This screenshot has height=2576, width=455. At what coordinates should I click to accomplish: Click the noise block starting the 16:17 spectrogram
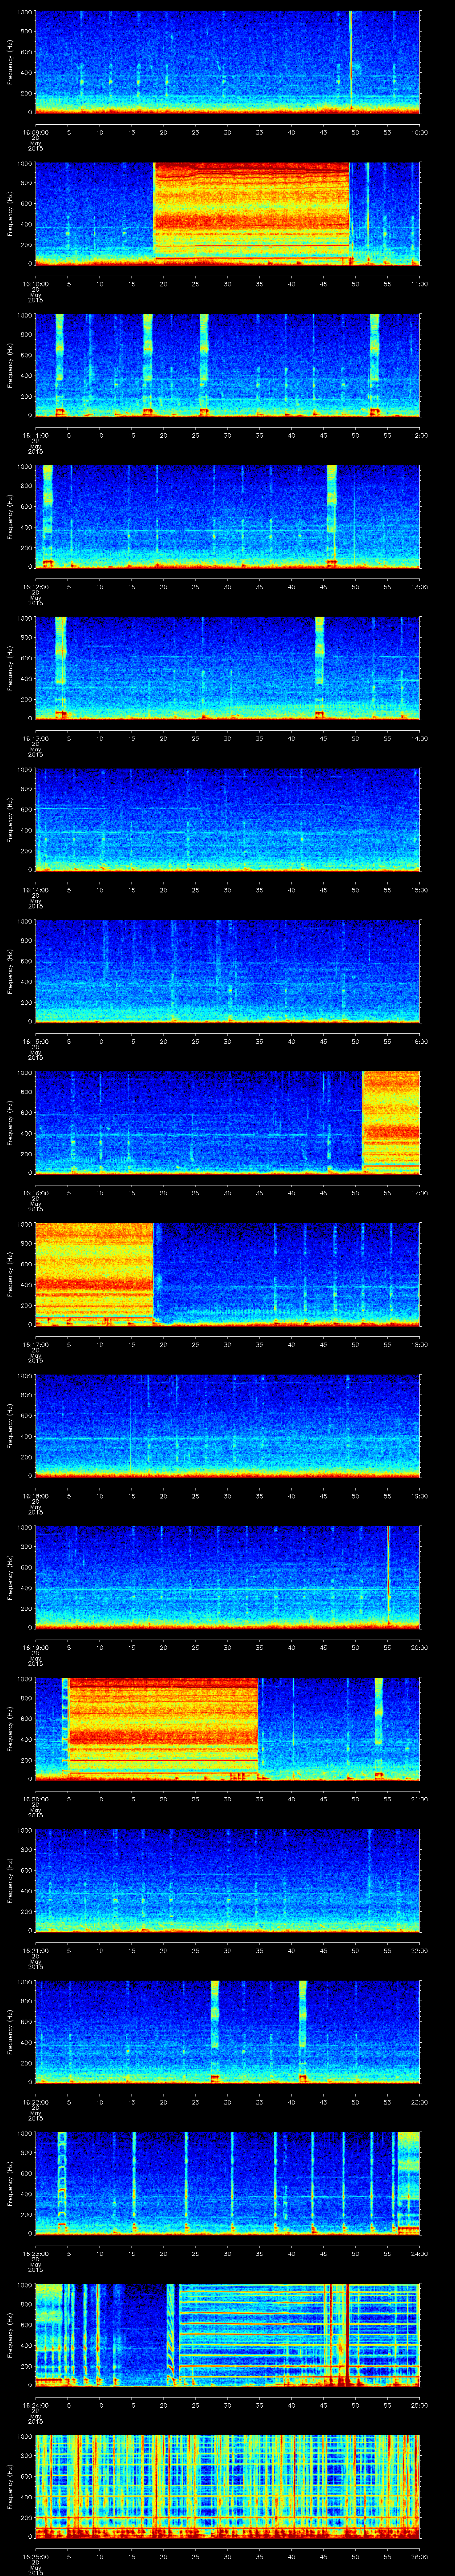pos(94,1273)
